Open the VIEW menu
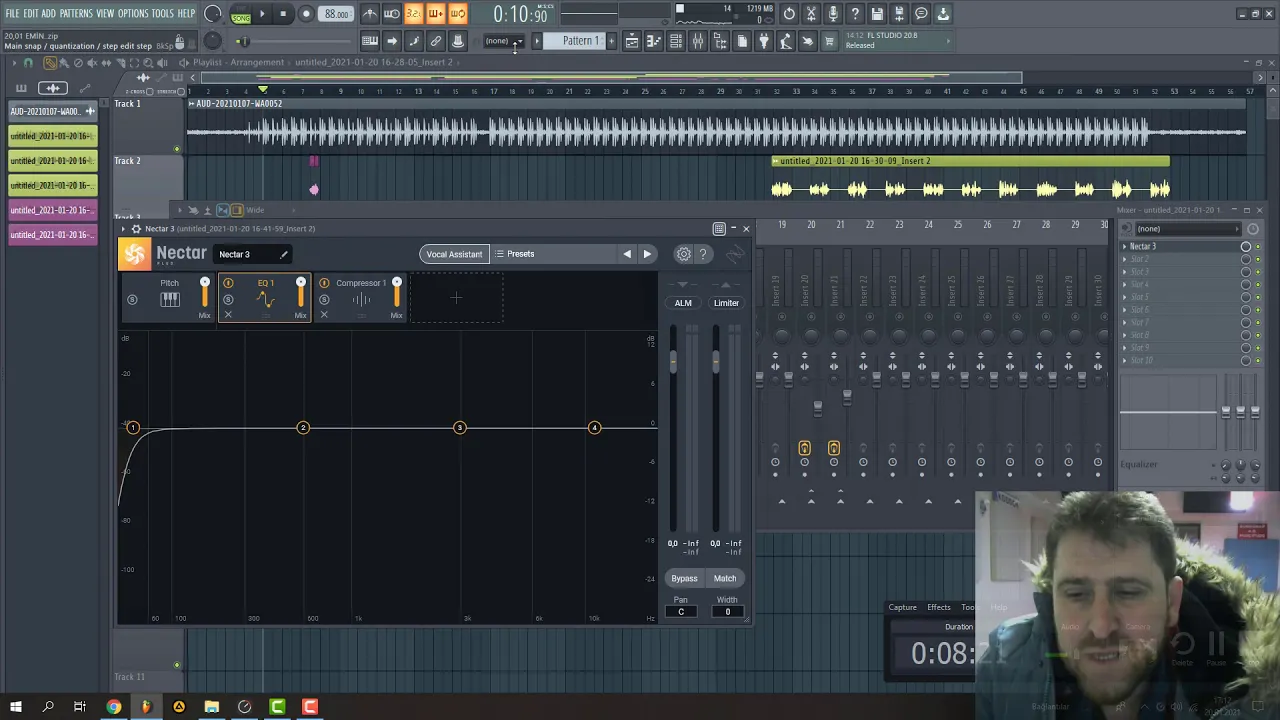Screen dimensions: 1280x720 click(x=105, y=13)
